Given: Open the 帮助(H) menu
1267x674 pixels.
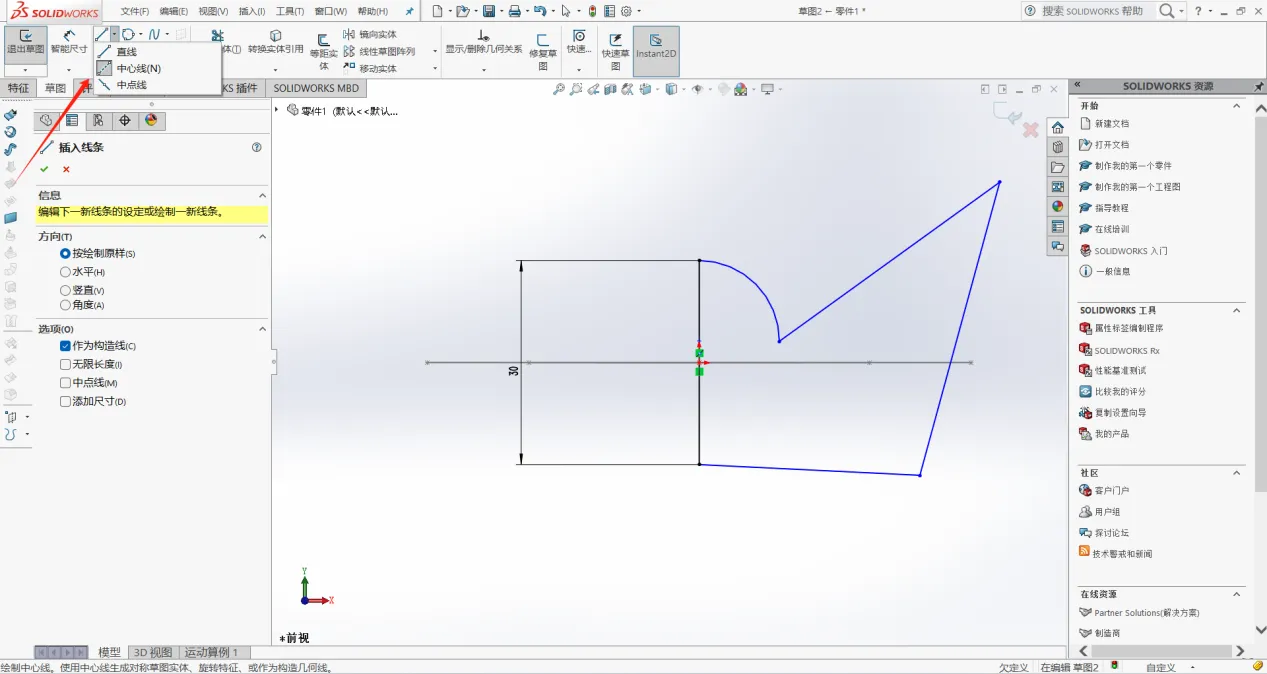Looking at the screenshot, I should [x=373, y=11].
